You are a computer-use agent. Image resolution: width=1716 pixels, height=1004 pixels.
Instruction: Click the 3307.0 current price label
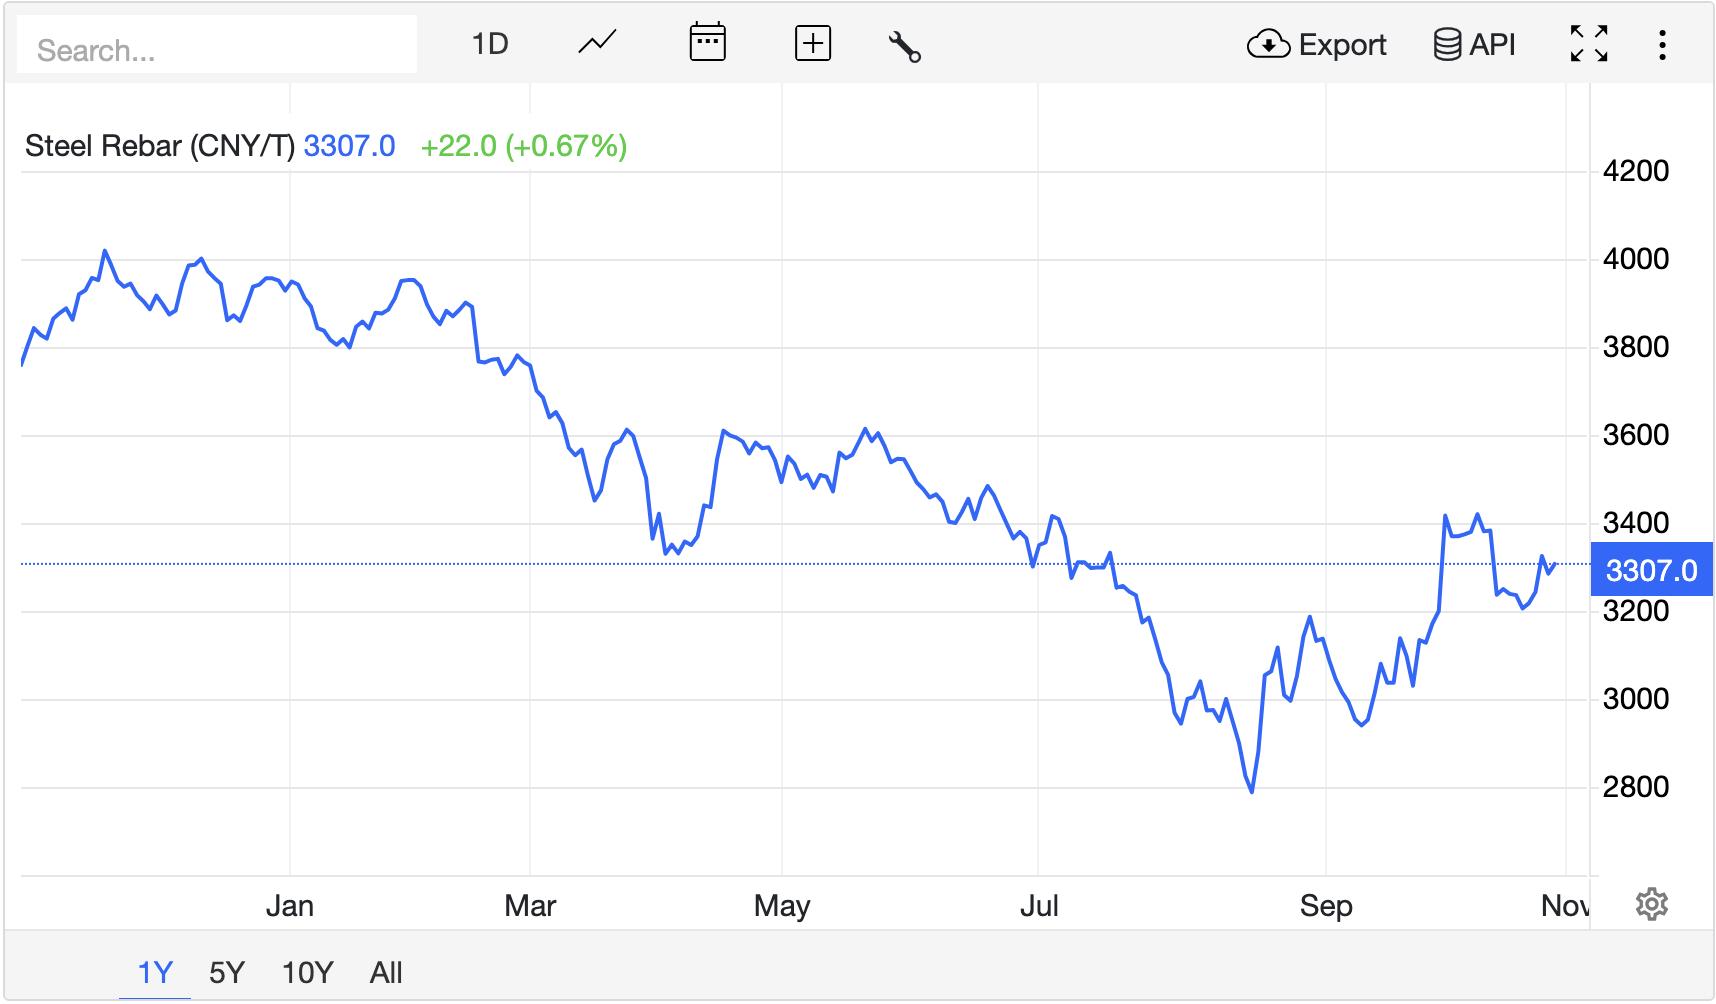click(1650, 570)
